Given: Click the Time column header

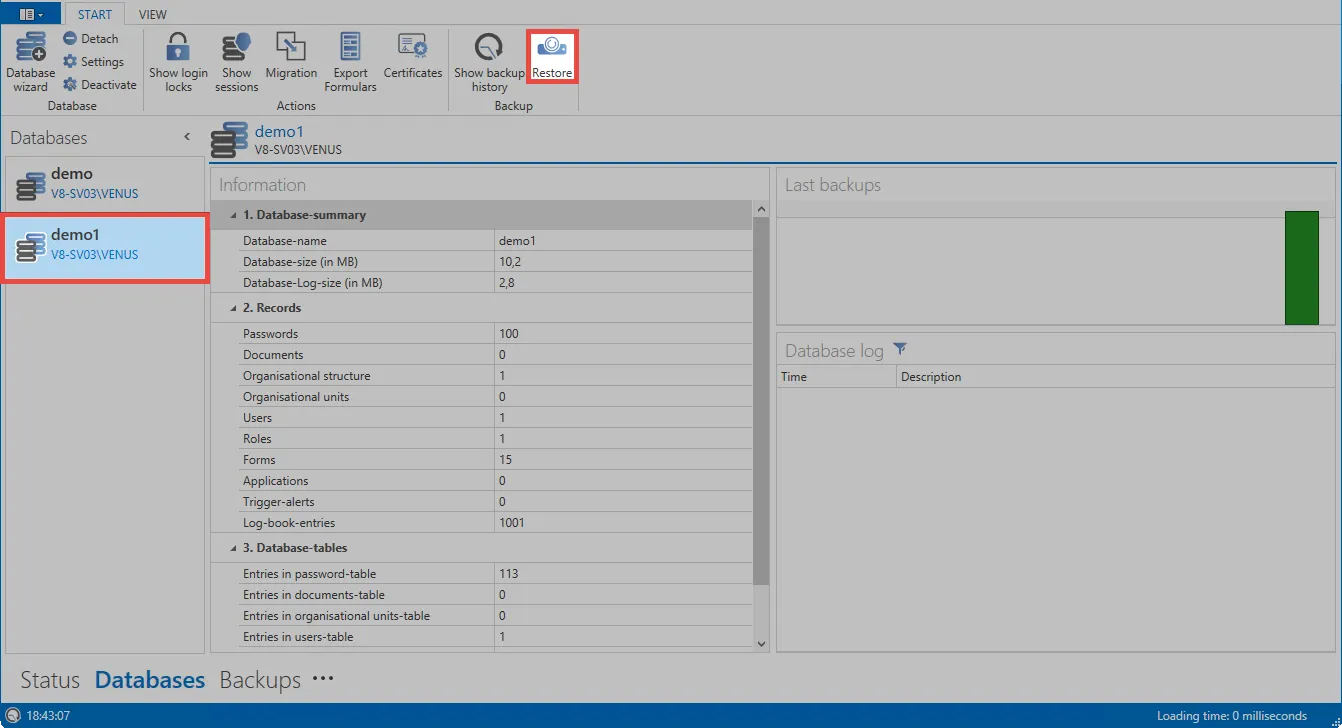Looking at the screenshot, I should tap(836, 377).
